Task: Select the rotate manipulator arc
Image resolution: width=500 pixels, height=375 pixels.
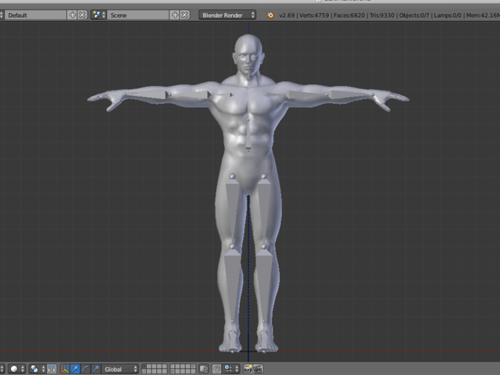Action: click(85, 369)
